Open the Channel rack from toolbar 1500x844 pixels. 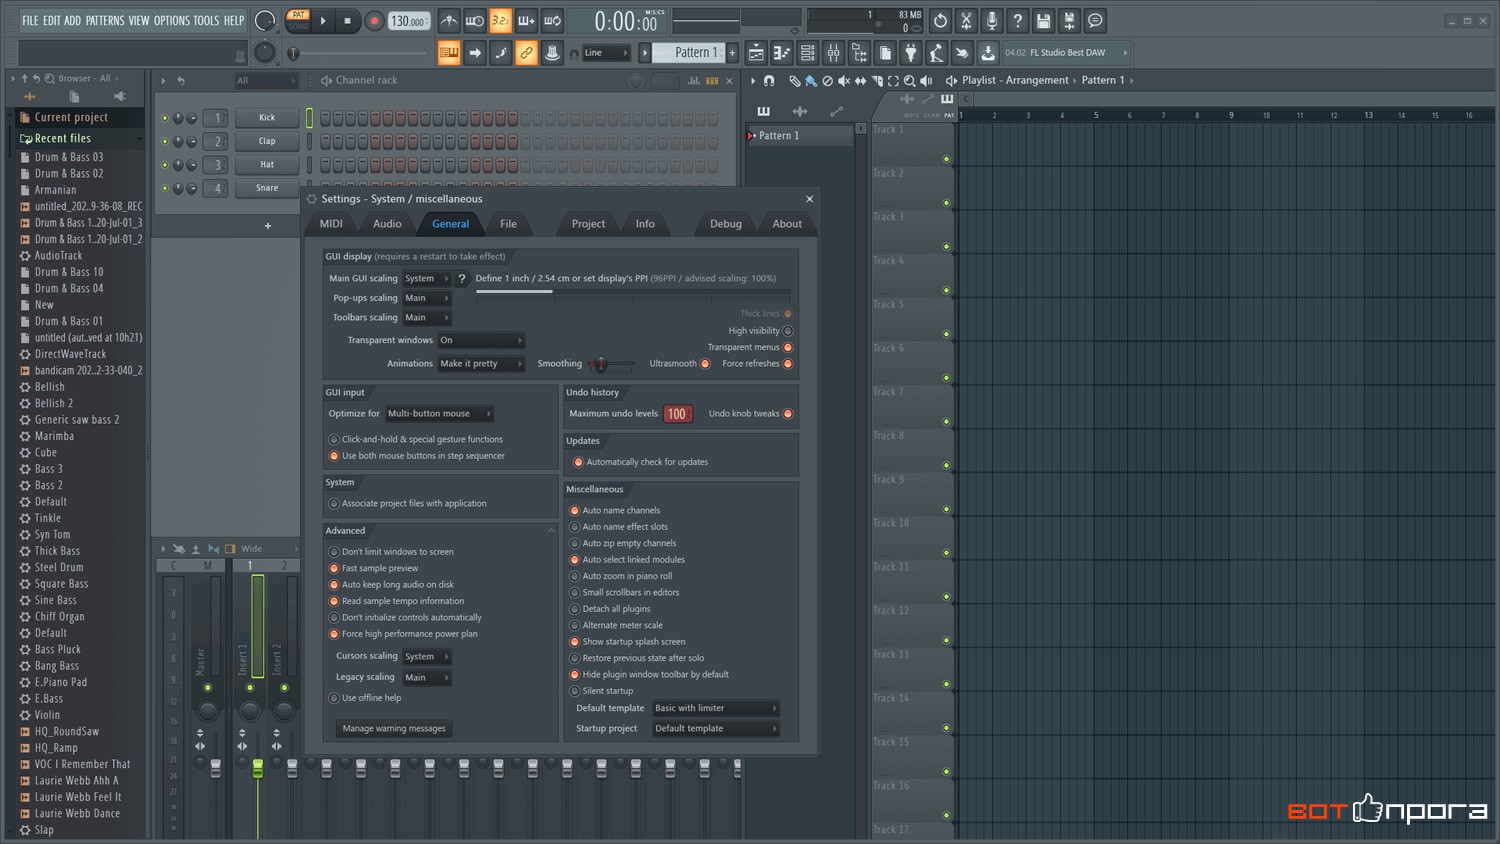(x=808, y=53)
